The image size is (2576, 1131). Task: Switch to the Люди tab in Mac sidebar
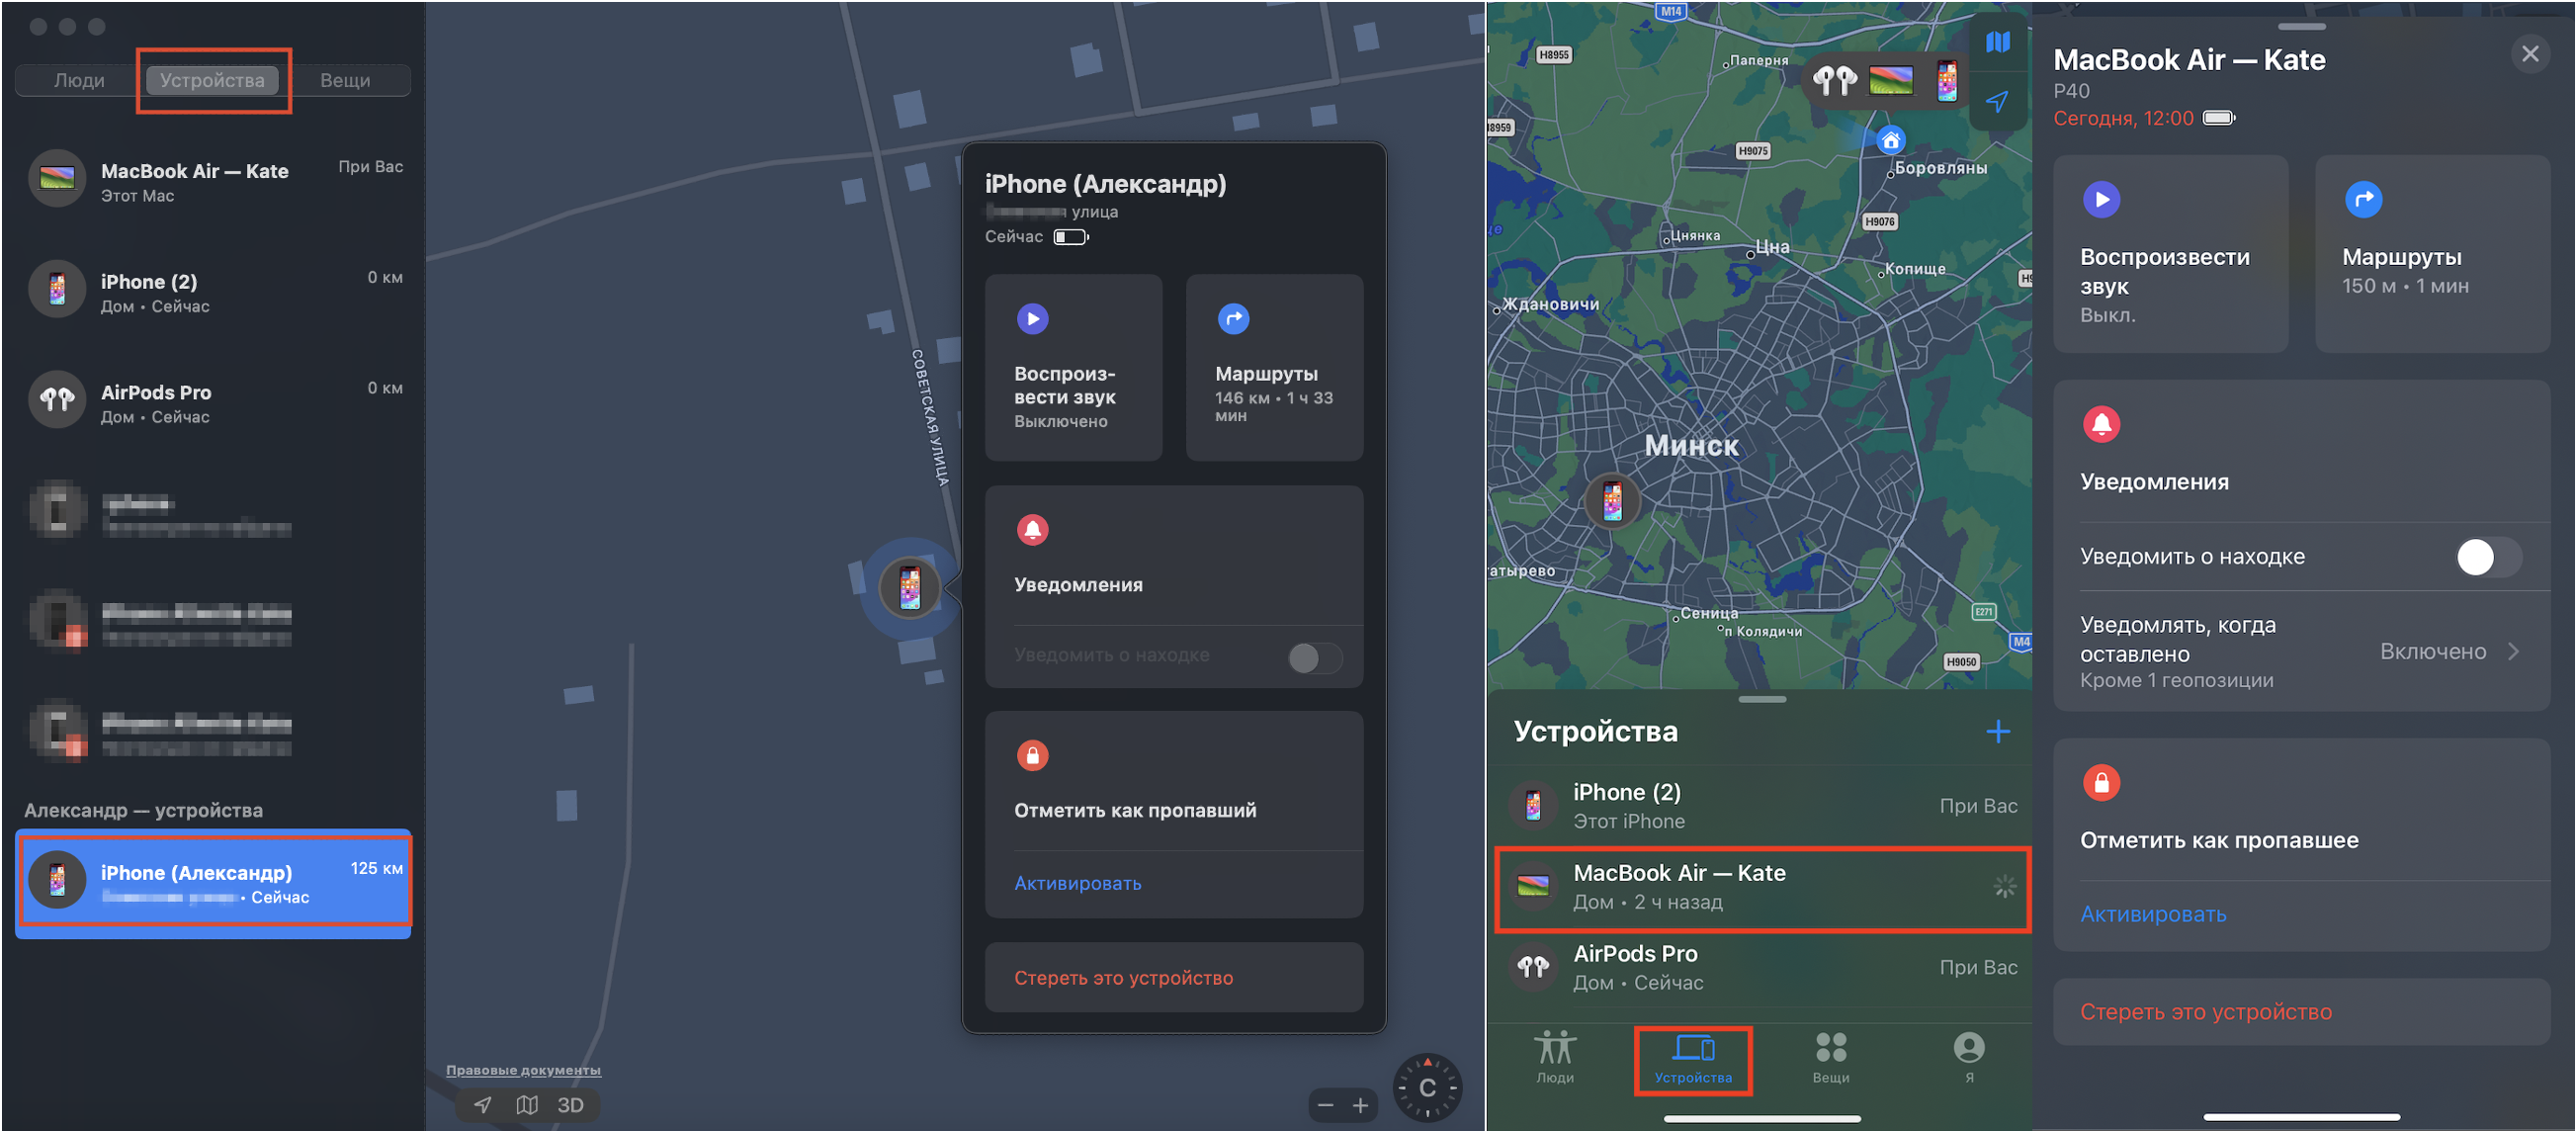pos(79,80)
